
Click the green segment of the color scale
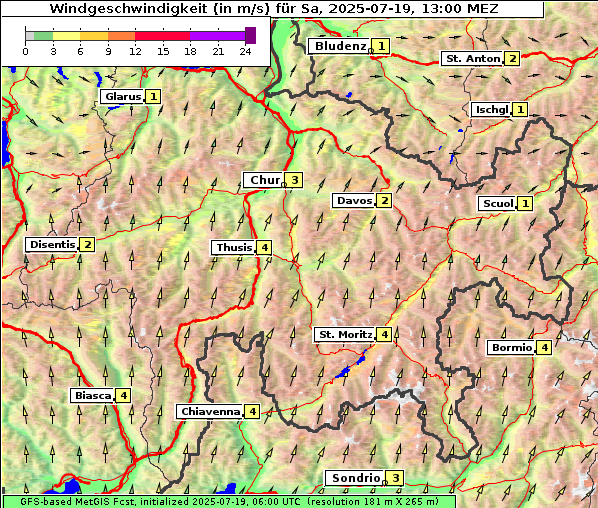tap(43, 36)
